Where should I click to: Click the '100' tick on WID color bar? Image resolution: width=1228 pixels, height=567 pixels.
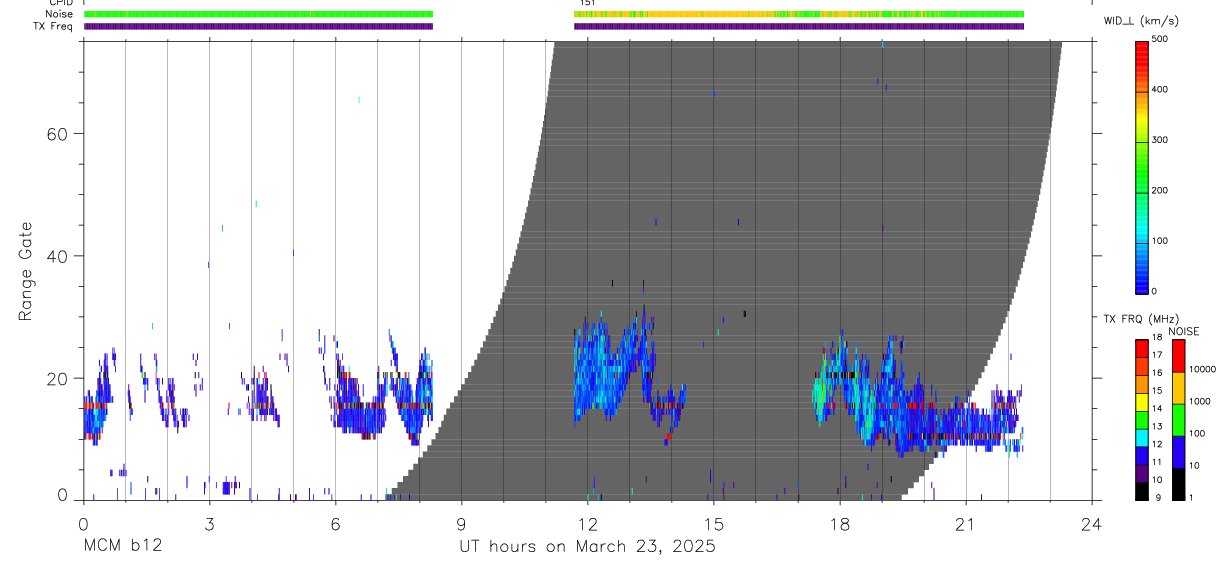pyautogui.click(x=1160, y=241)
